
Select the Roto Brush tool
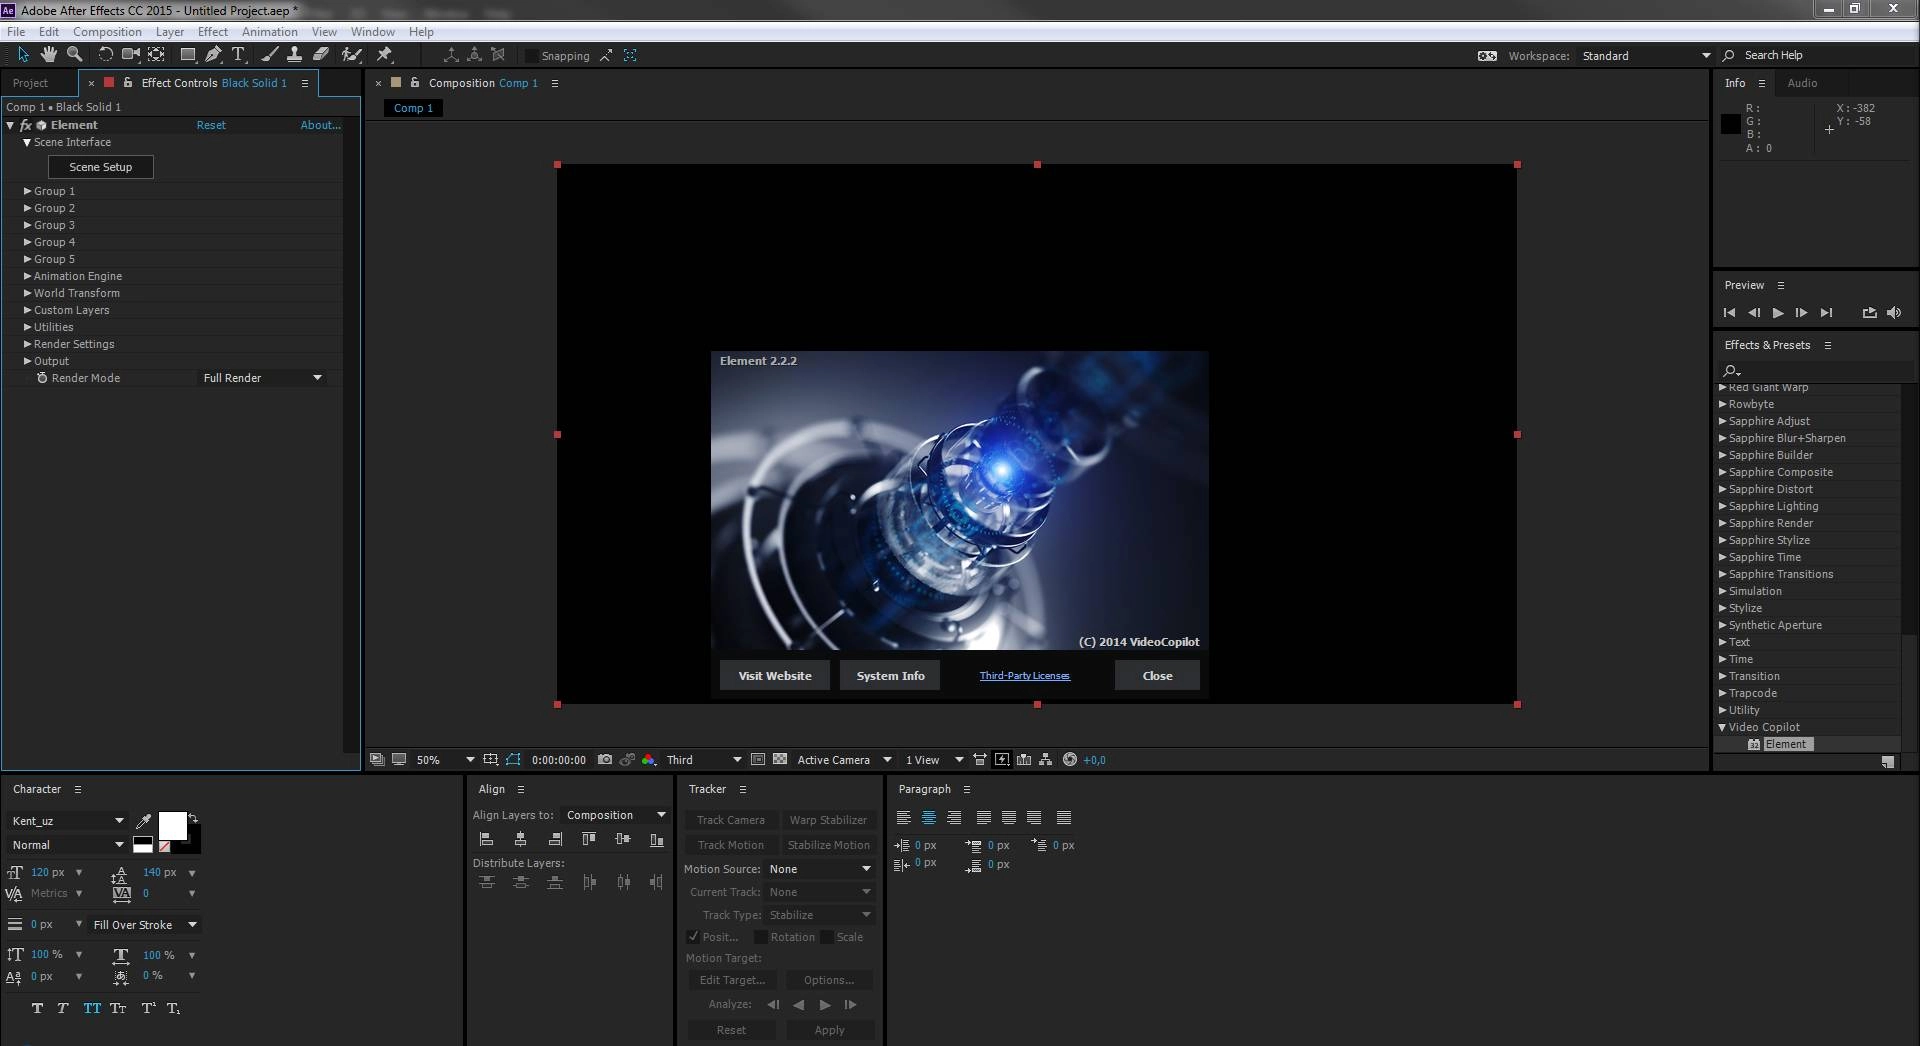click(352, 55)
